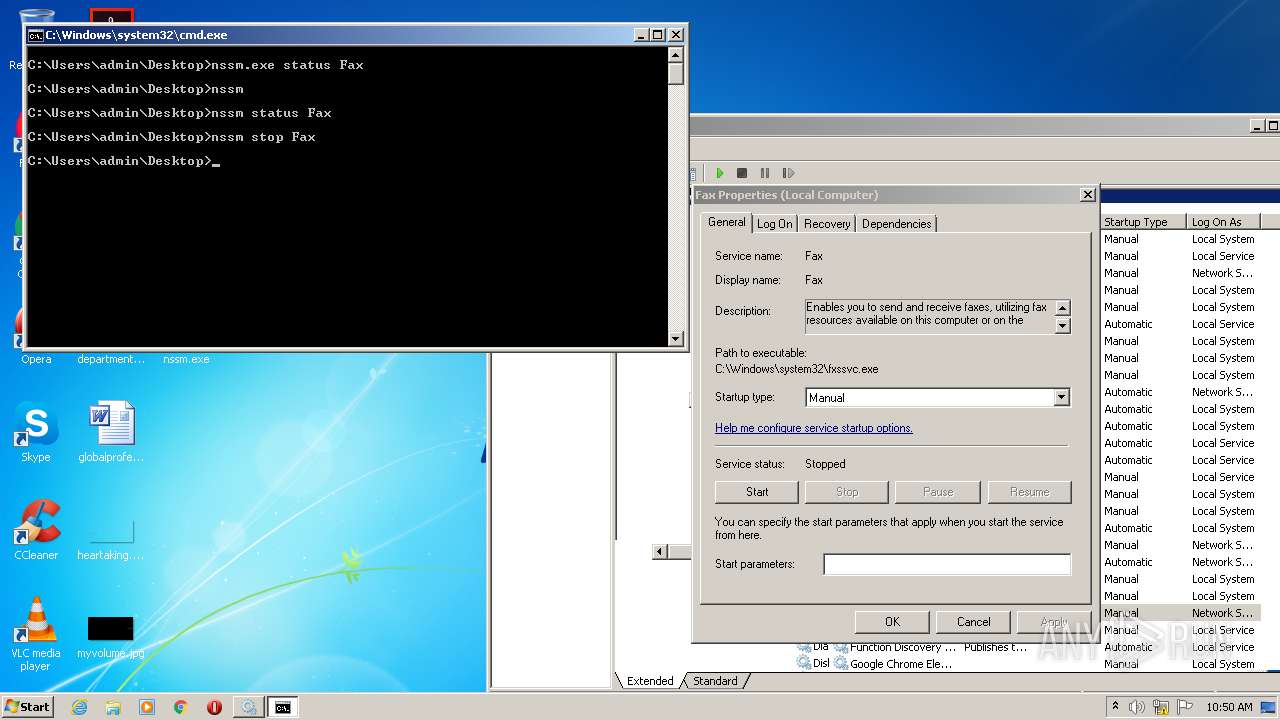Click the green Start Service toolbar icon
The width and height of the screenshot is (1280, 720).
point(719,173)
